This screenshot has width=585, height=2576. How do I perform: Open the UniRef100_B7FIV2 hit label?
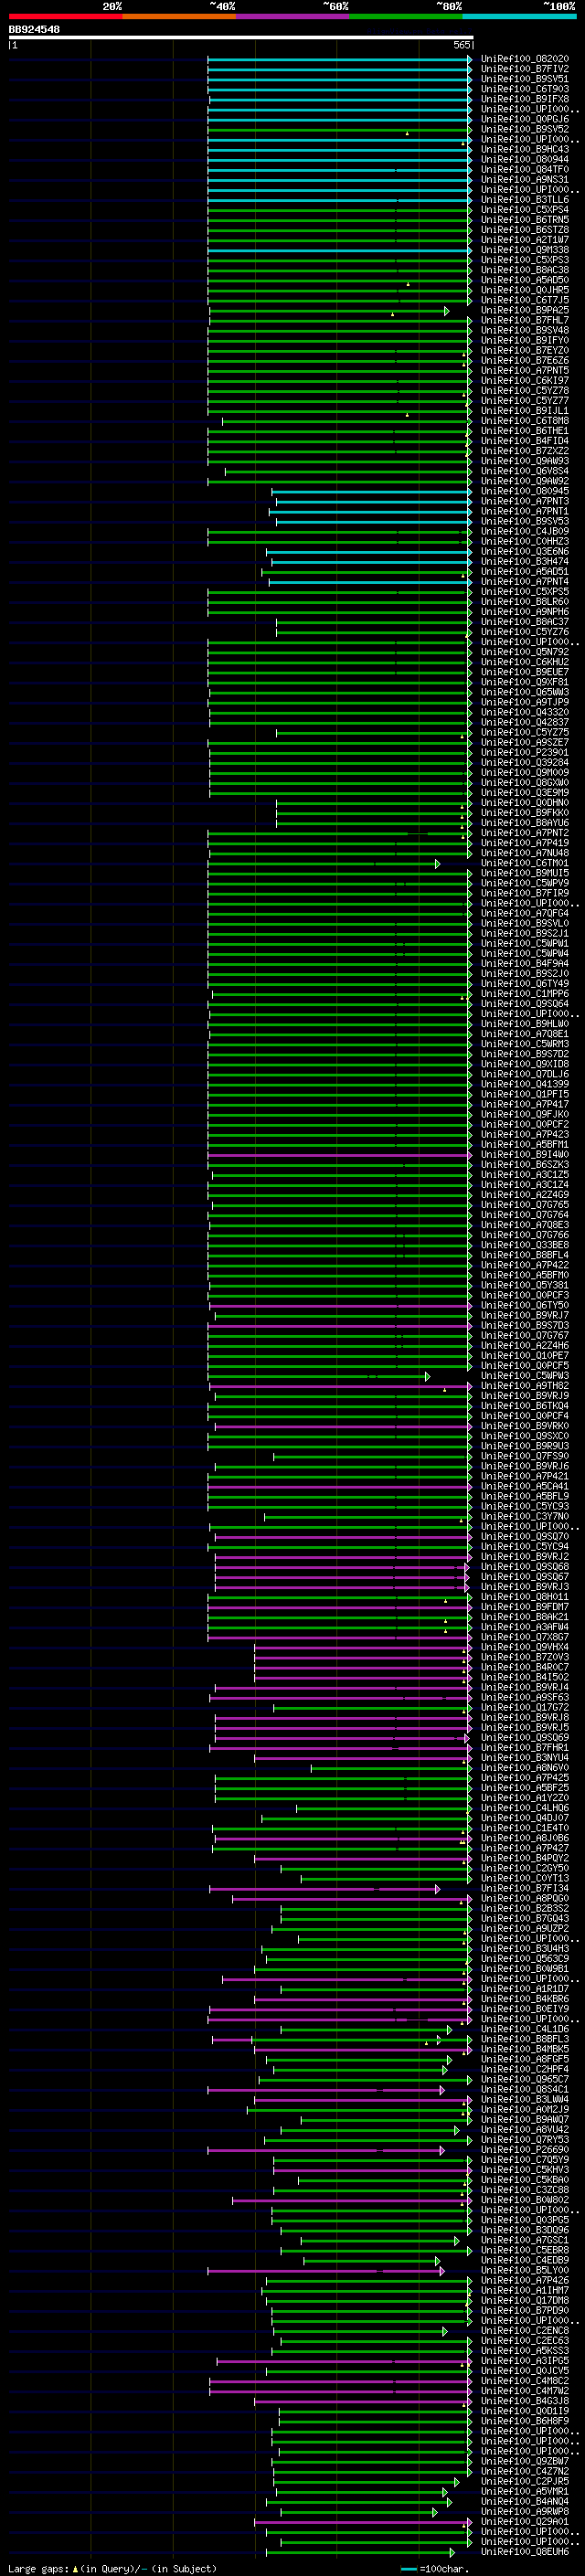(x=525, y=69)
